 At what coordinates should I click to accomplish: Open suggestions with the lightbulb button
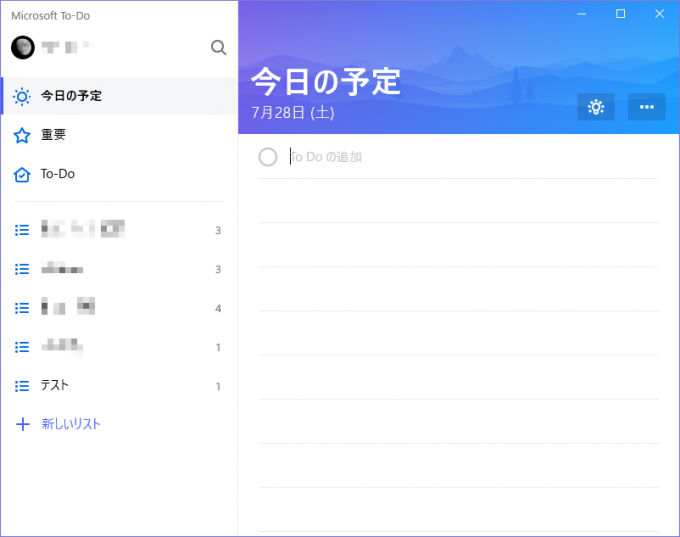point(596,107)
